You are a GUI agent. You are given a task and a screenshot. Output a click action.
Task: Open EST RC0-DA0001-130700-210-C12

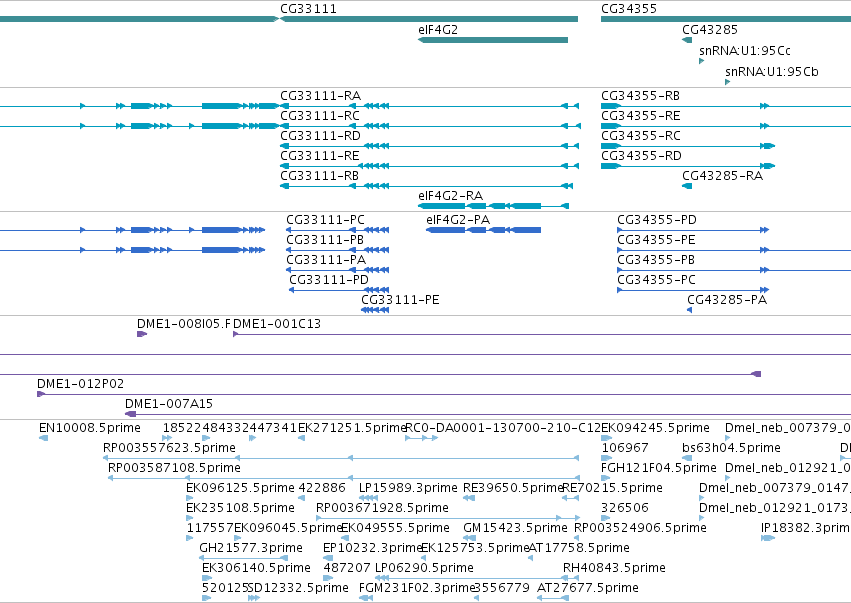point(503,428)
